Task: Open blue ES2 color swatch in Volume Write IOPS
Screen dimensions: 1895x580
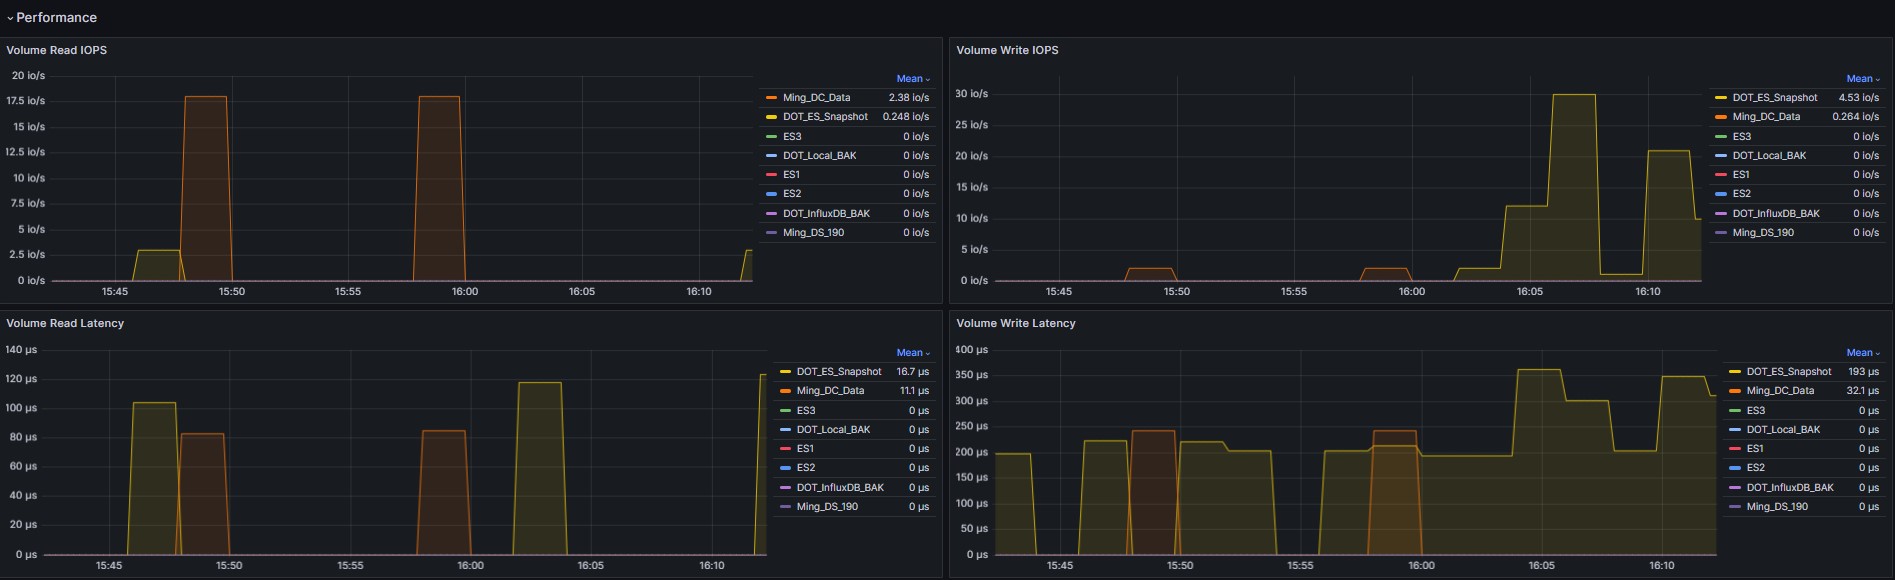Action: click(x=1721, y=194)
